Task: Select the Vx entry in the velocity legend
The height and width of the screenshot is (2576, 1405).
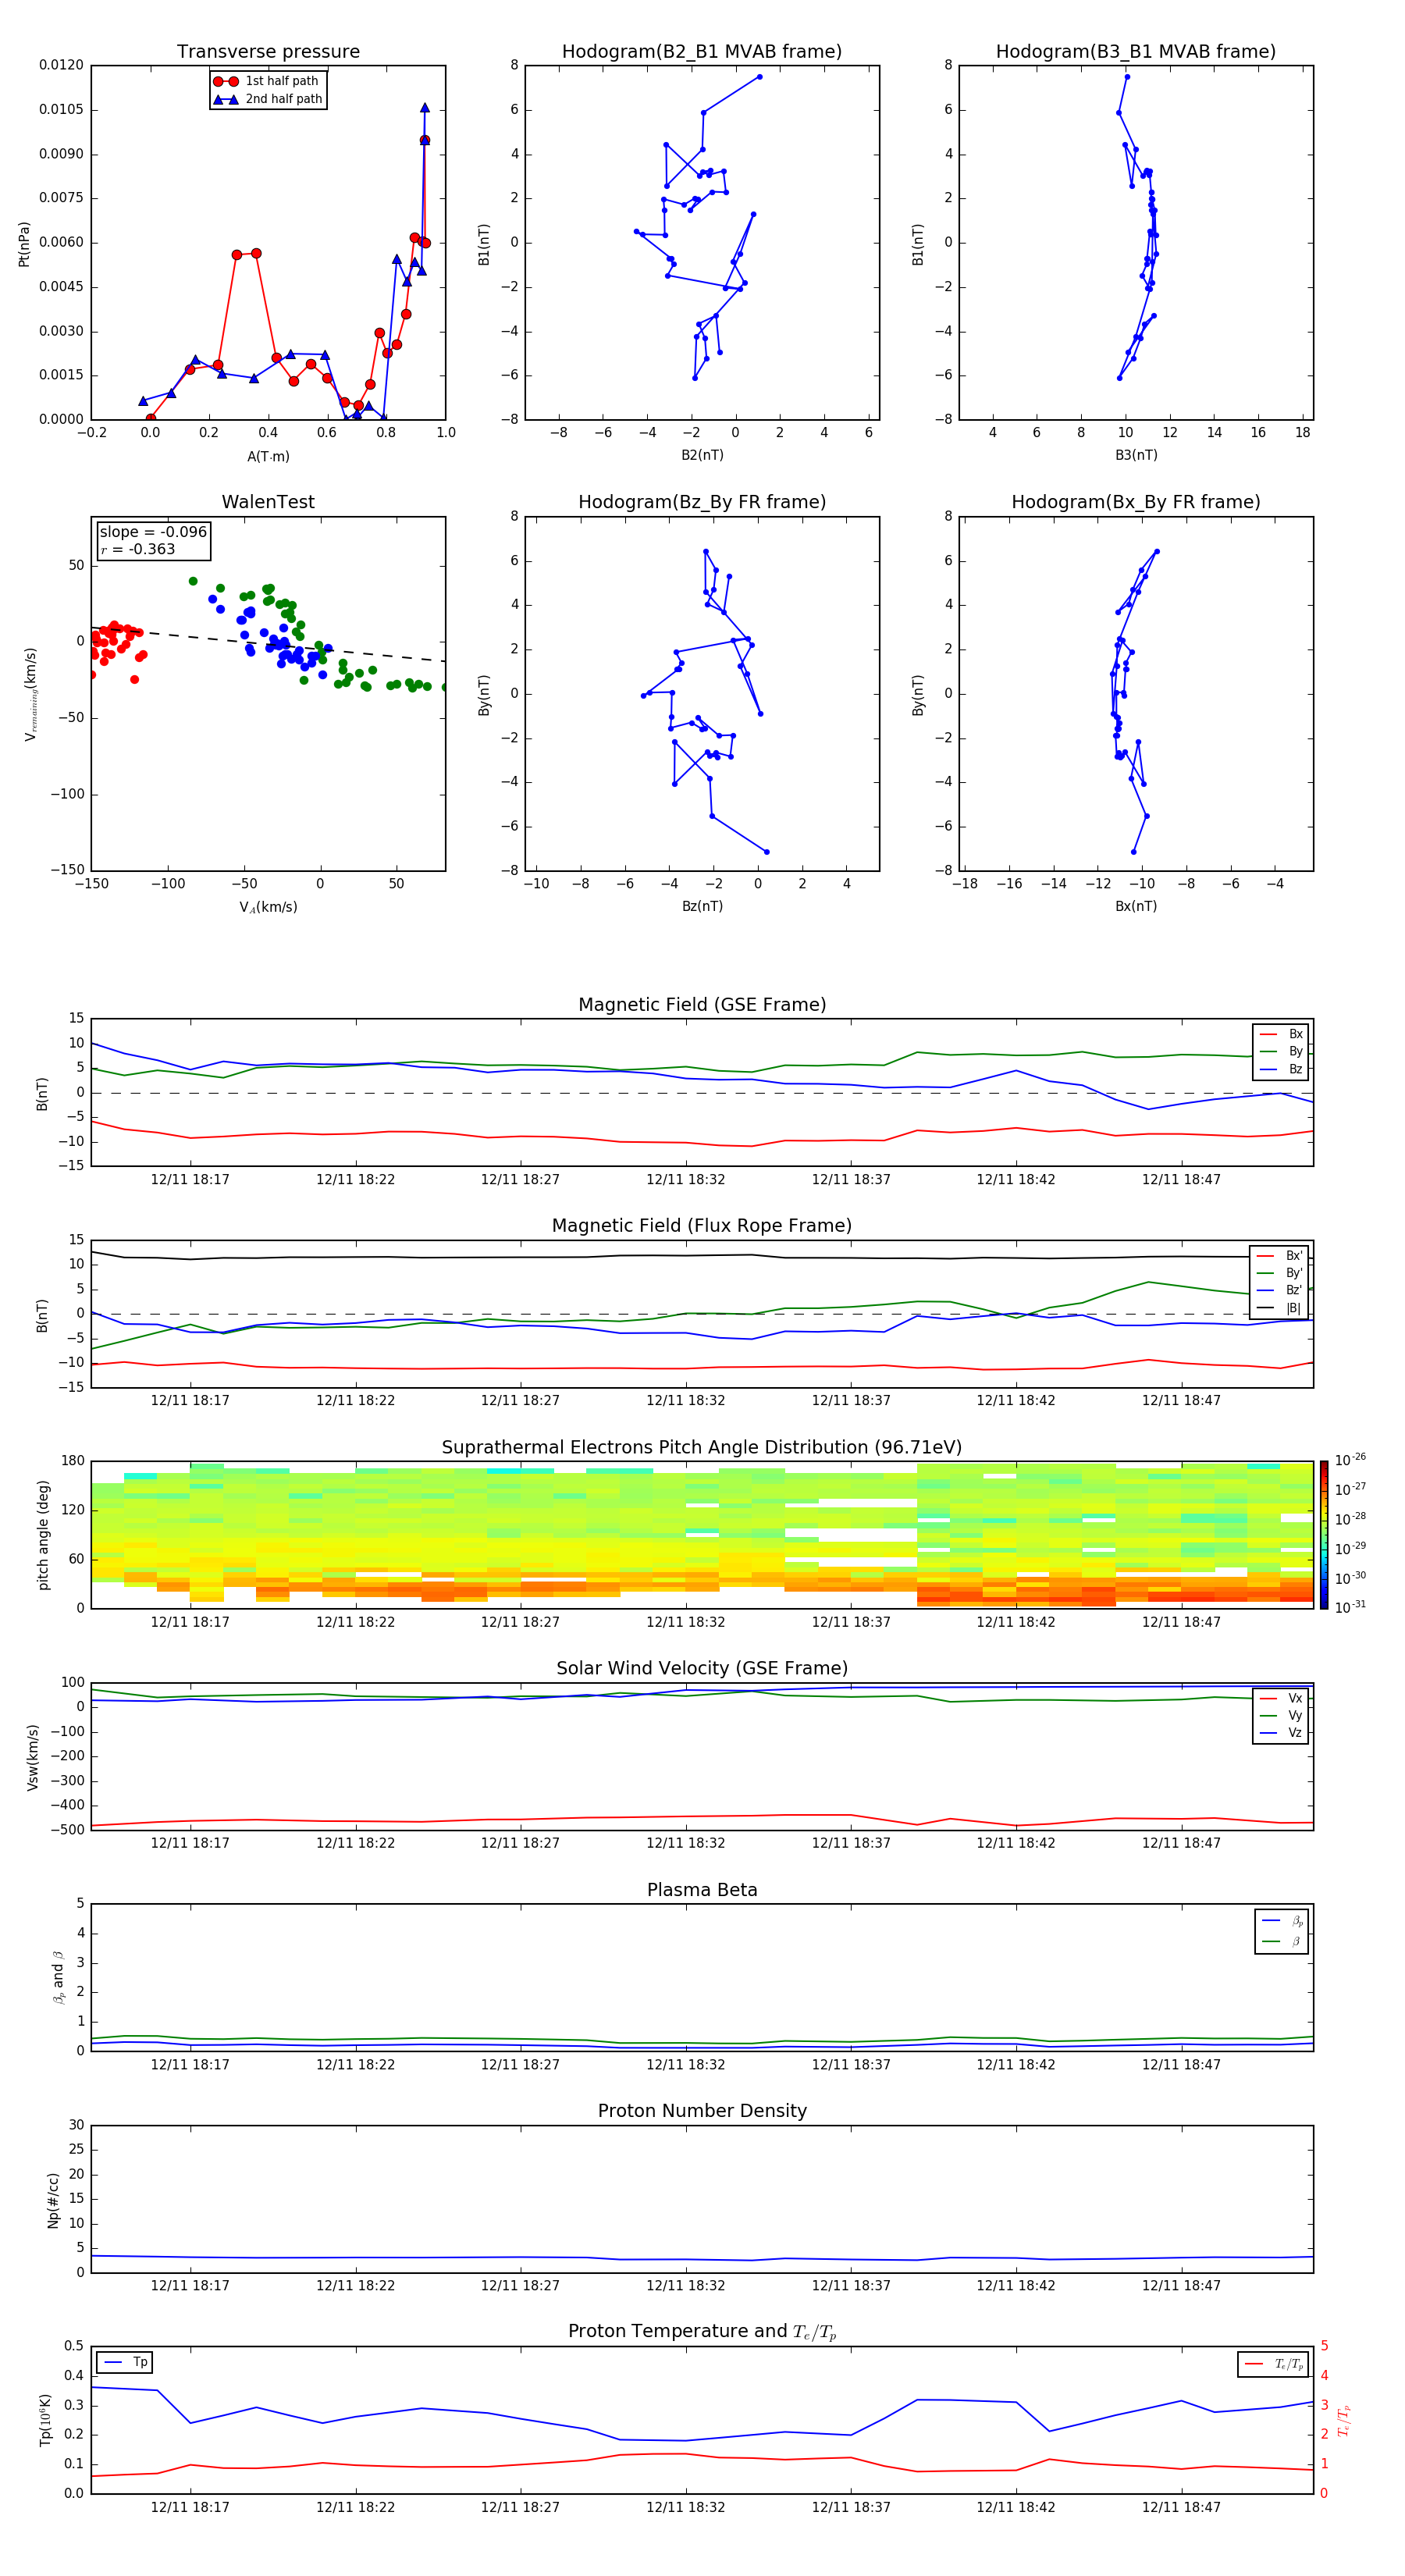Action: [x=1281, y=1698]
